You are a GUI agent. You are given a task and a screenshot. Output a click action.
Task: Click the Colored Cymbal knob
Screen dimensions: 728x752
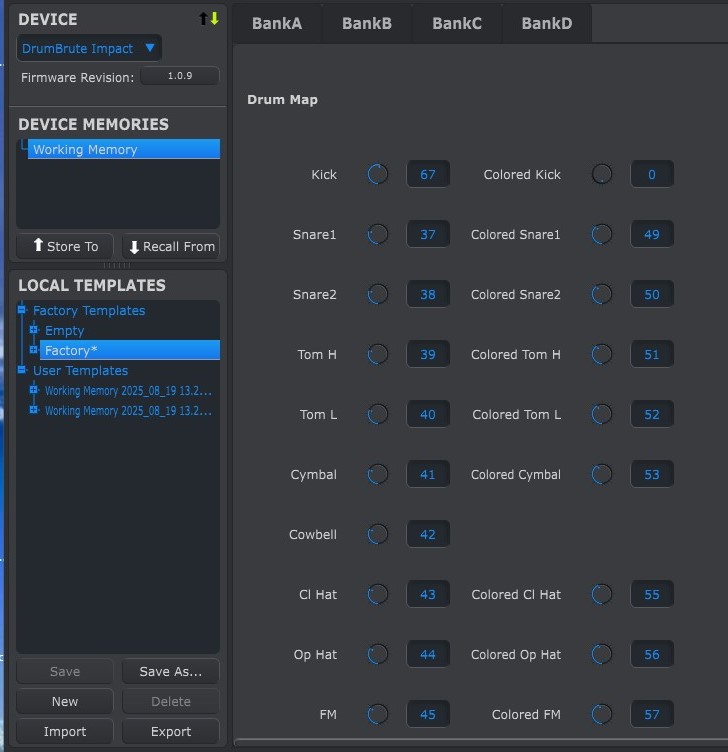click(602, 474)
